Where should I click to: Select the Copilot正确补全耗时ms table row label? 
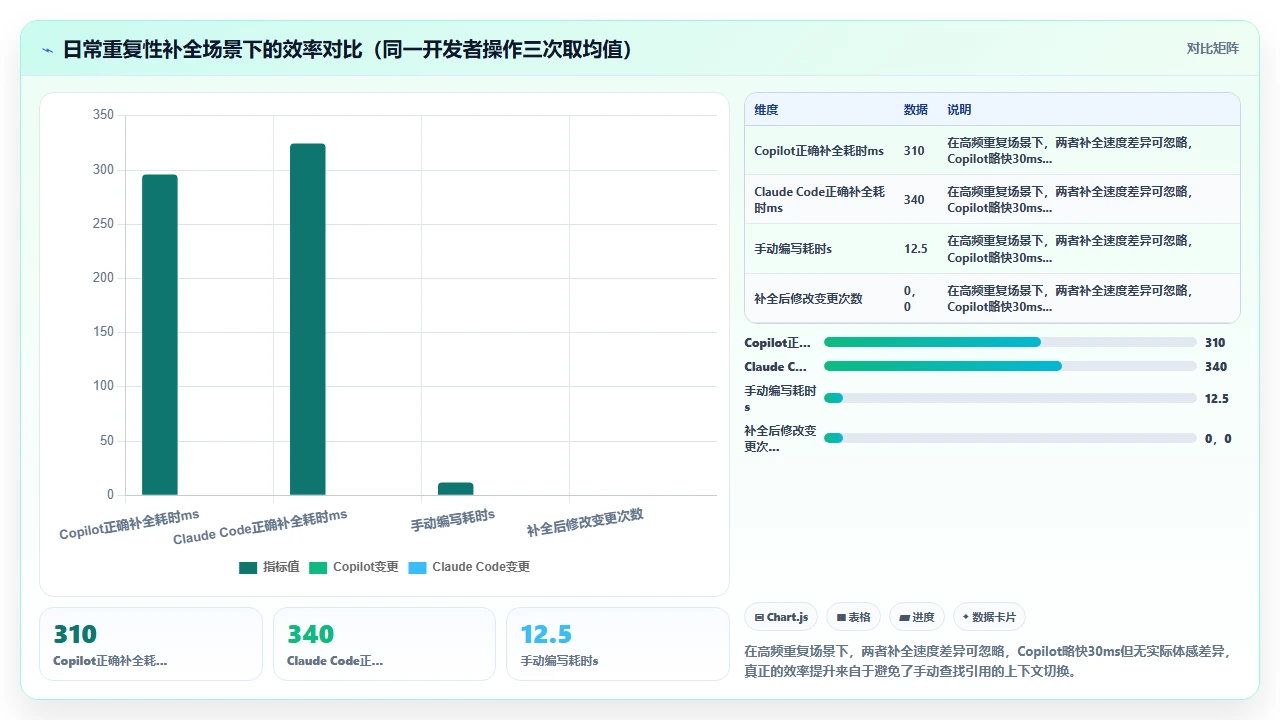[819, 151]
